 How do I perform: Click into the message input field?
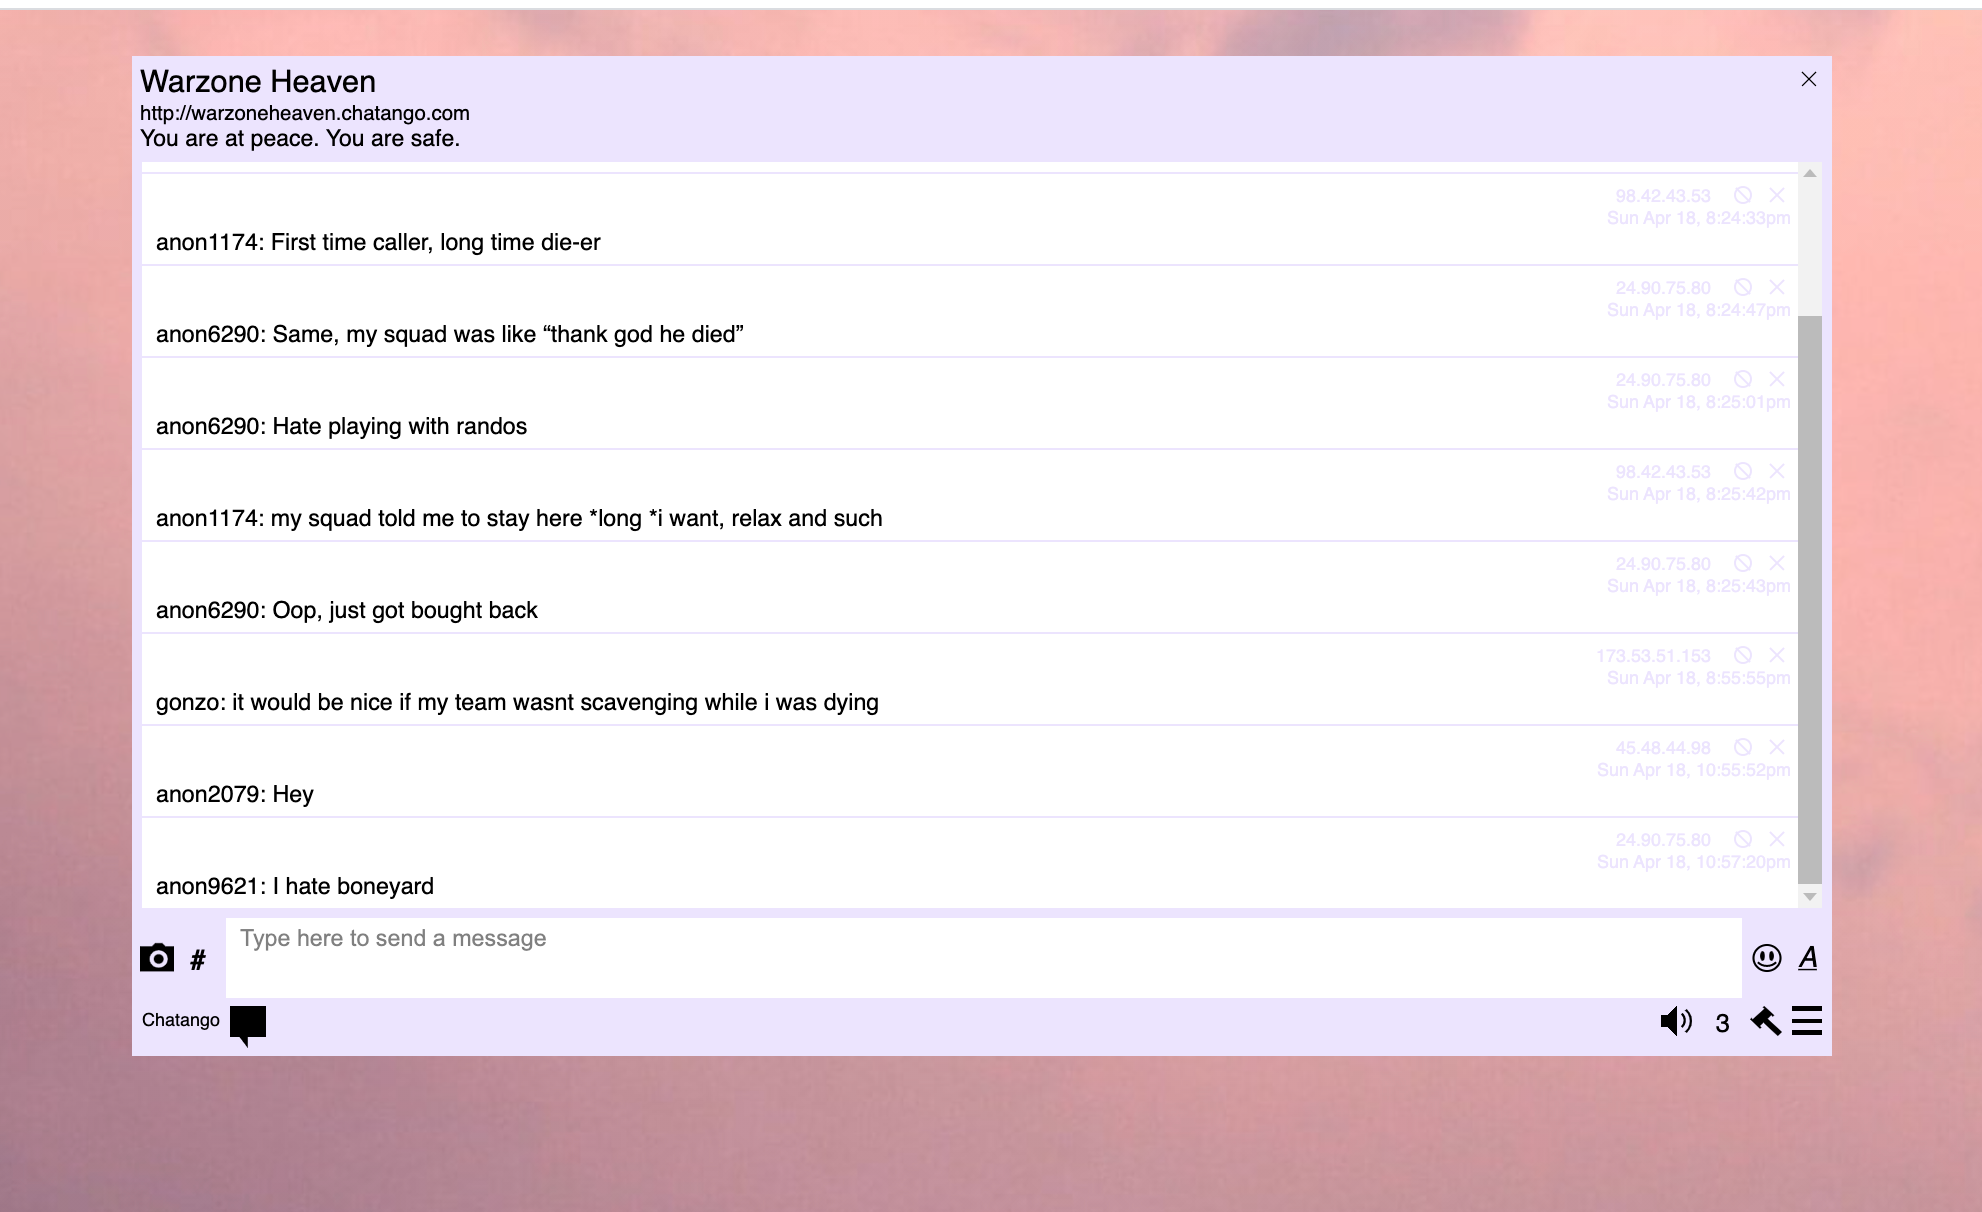tap(983, 957)
